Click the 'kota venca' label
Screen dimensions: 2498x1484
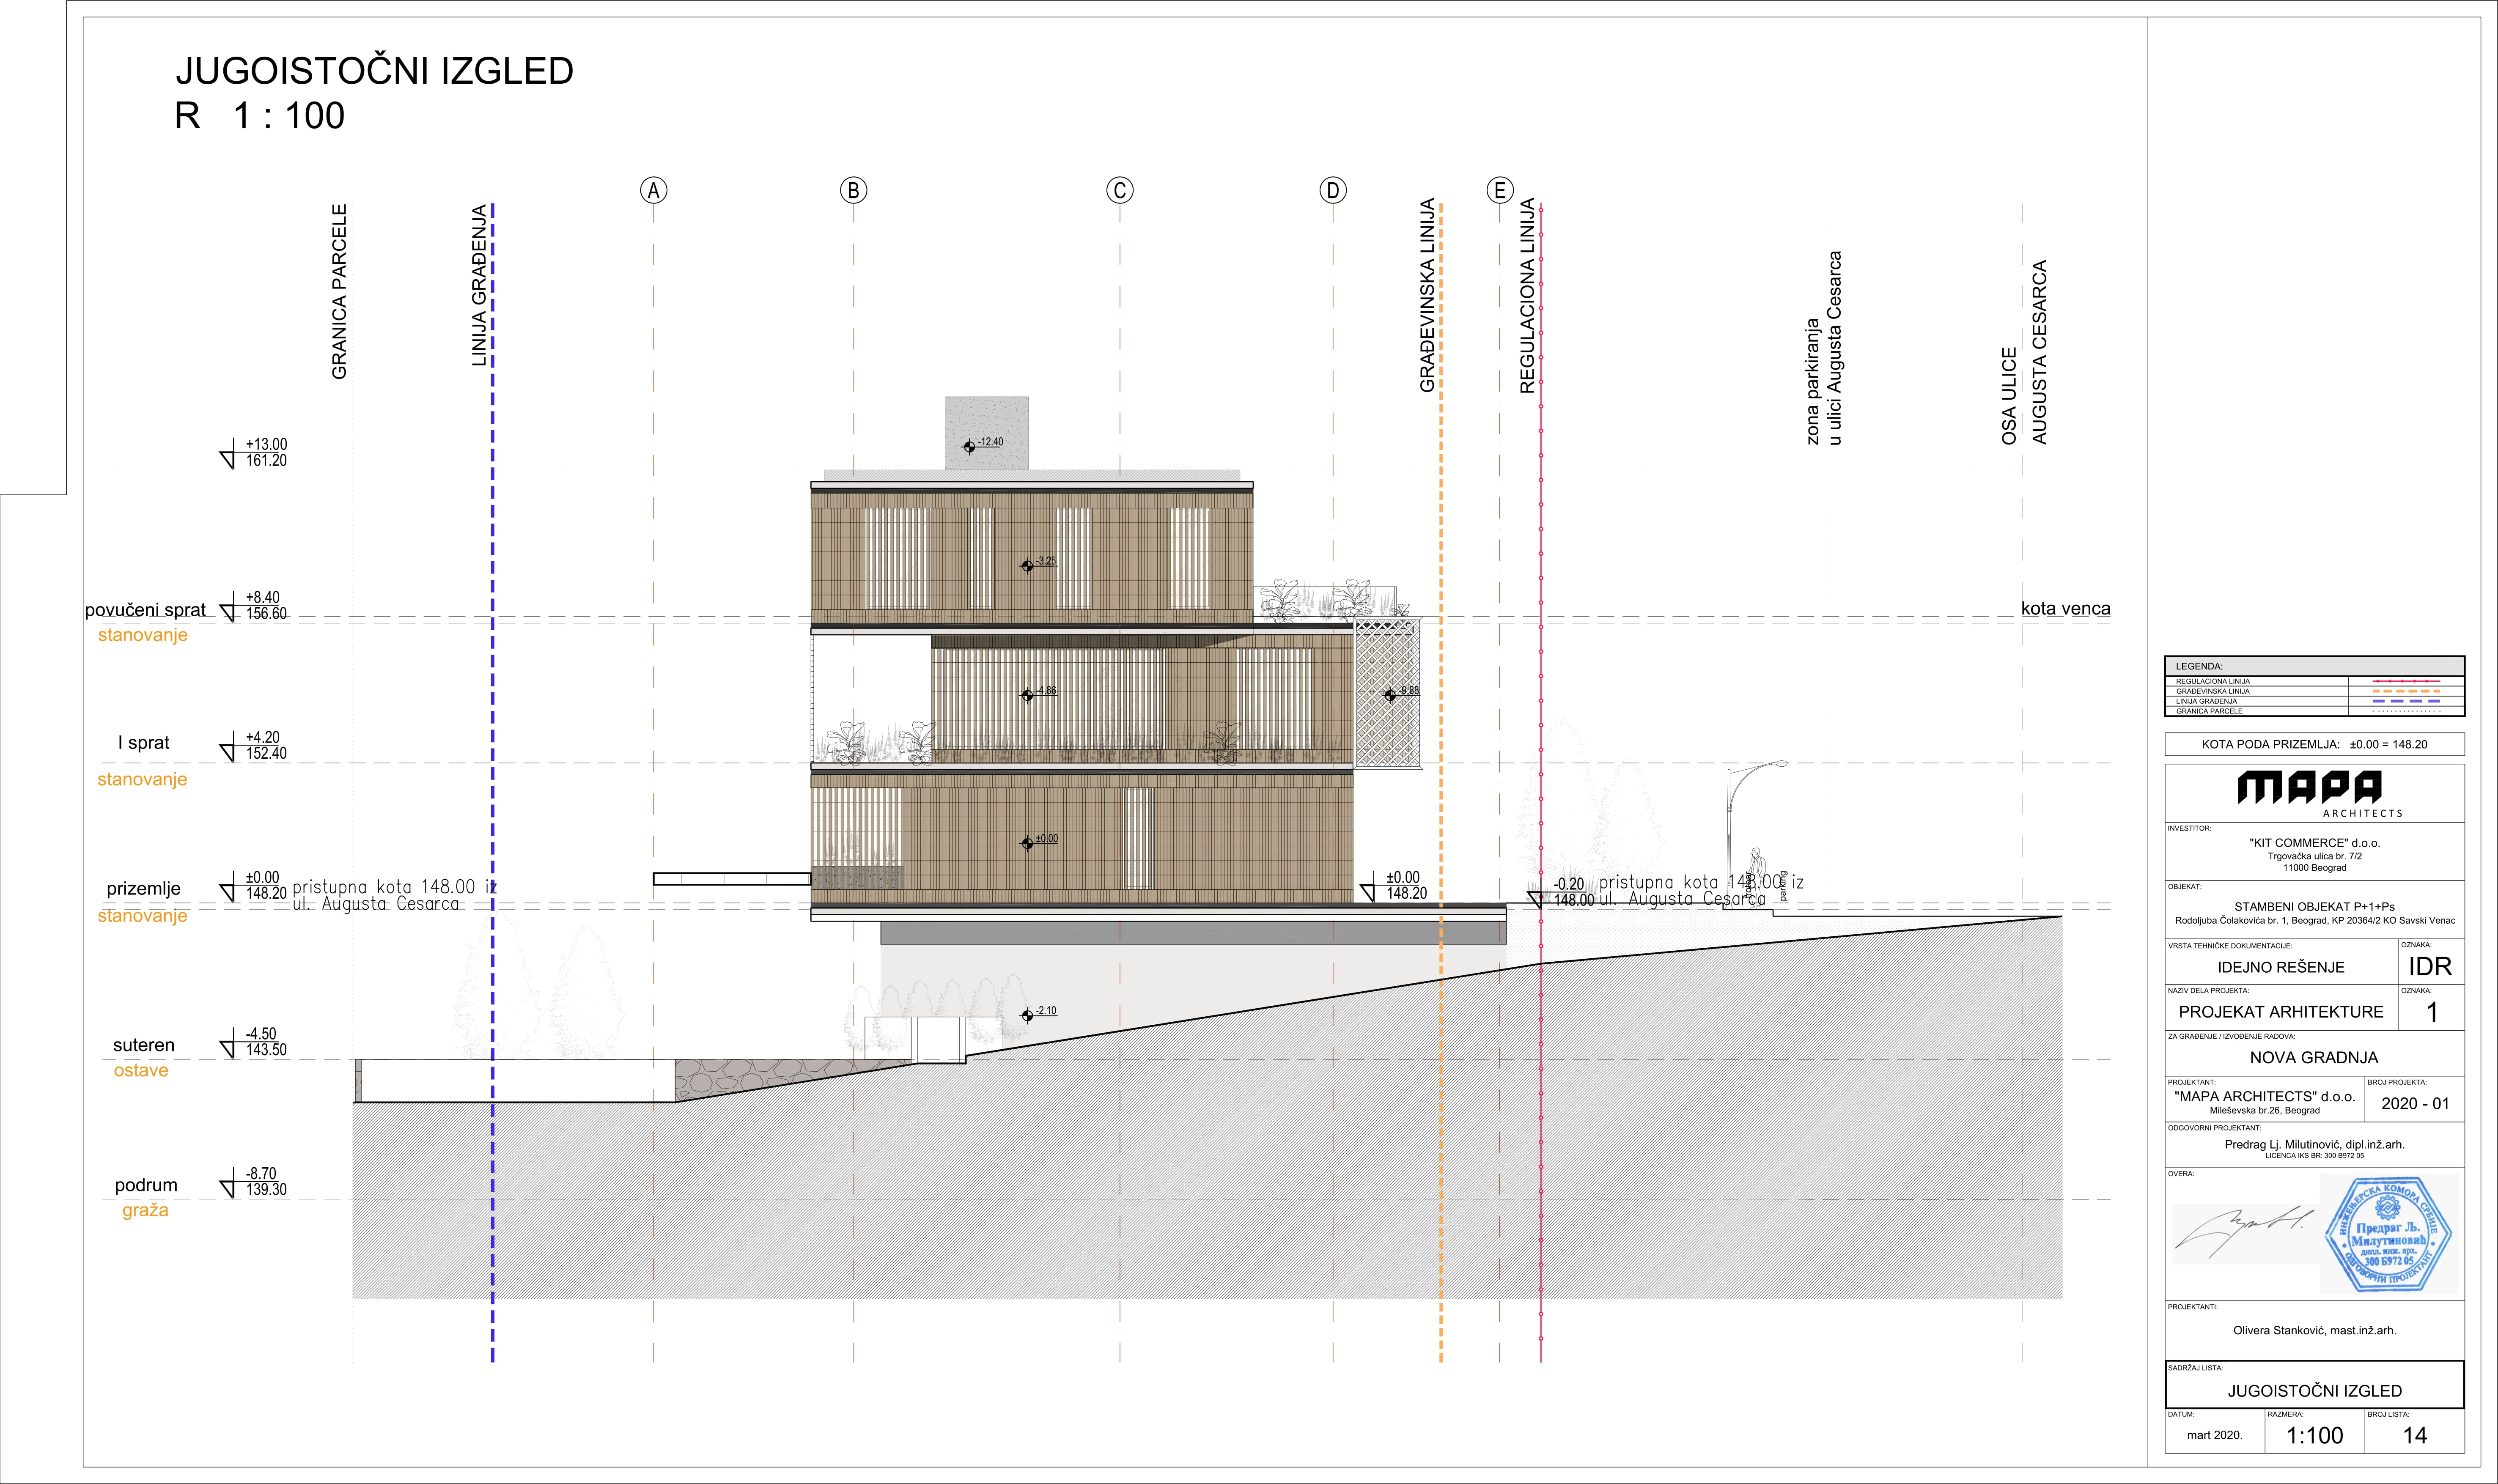click(2066, 608)
